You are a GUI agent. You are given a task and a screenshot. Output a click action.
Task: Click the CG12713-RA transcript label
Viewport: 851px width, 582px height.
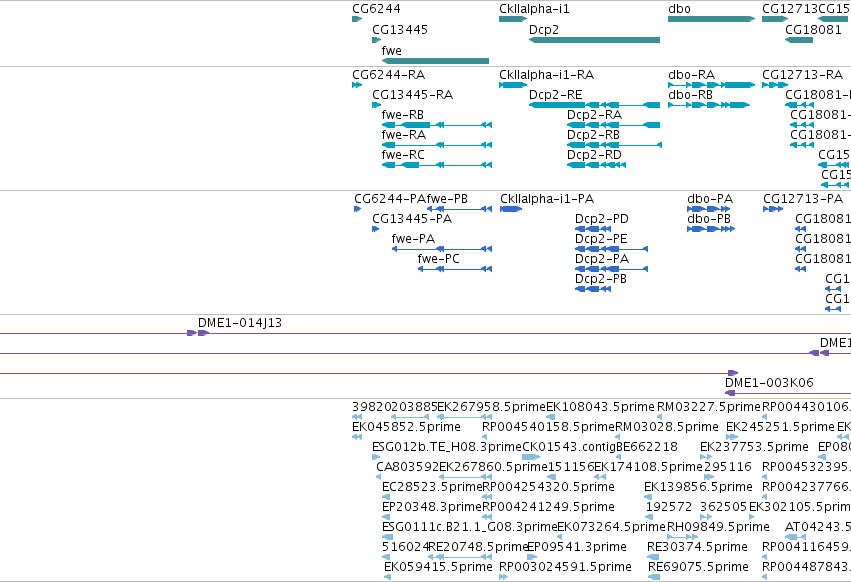(802, 75)
